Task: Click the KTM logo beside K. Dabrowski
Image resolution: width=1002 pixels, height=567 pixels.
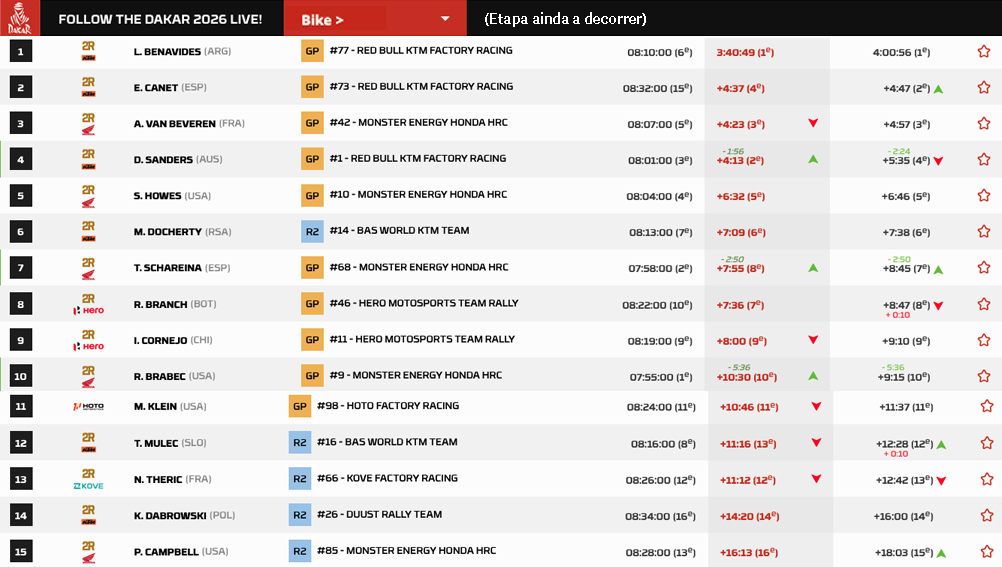Action: coord(88,515)
